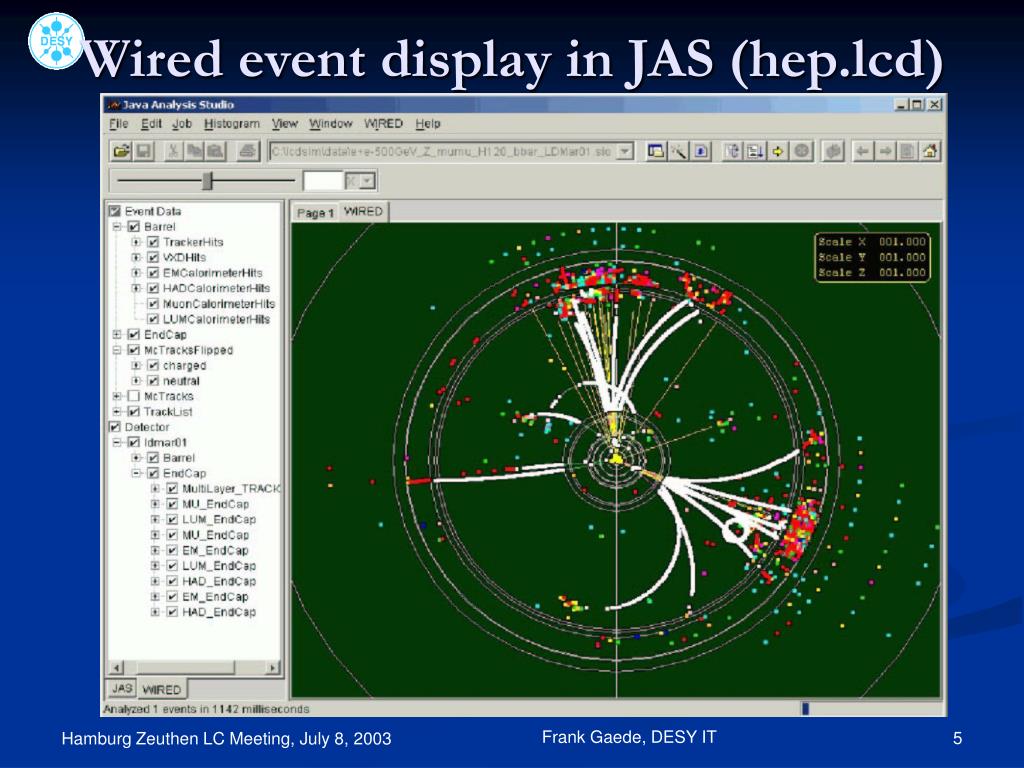This screenshot has height=768, width=1024.
Task: Collapse the EndCap node under ldmar01
Action: (x=136, y=473)
